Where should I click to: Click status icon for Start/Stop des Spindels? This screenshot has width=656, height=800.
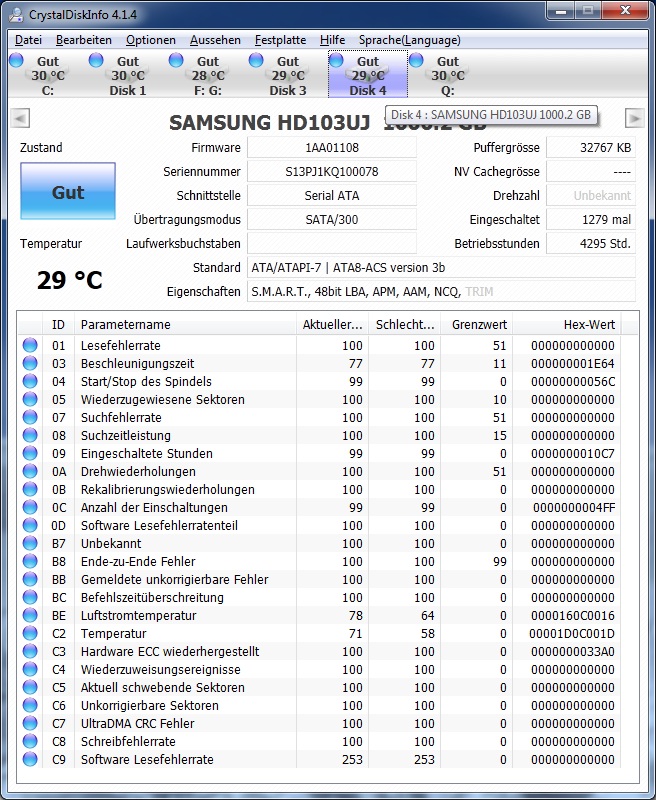(x=30, y=381)
